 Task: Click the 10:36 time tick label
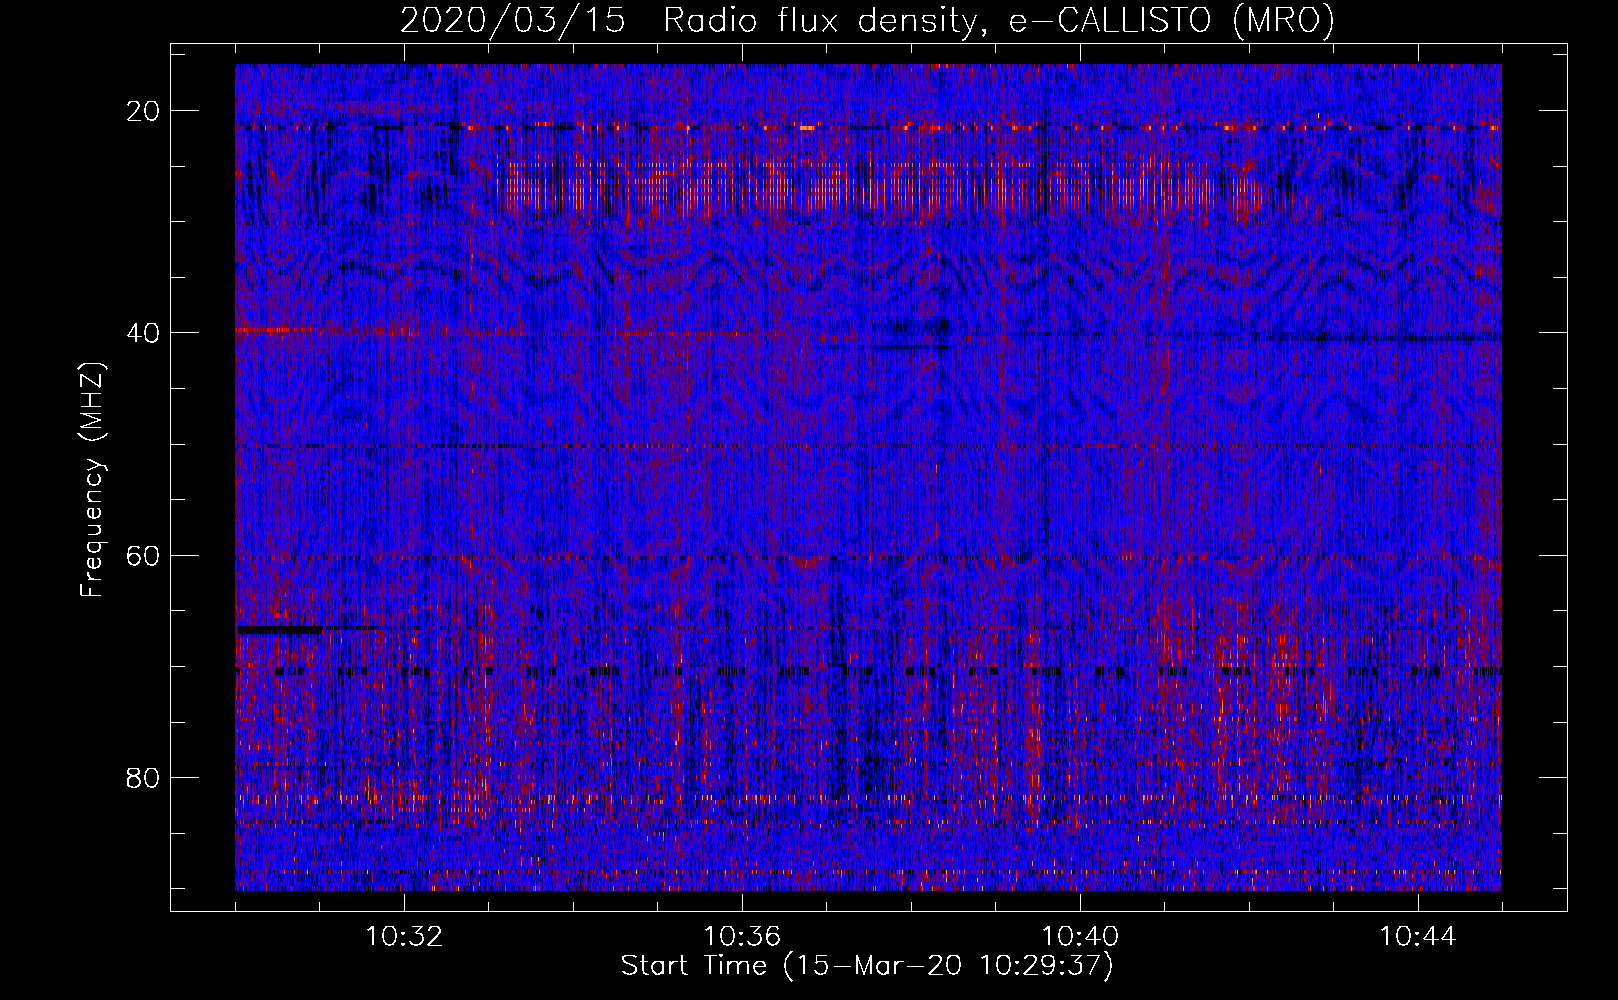pos(742,937)
